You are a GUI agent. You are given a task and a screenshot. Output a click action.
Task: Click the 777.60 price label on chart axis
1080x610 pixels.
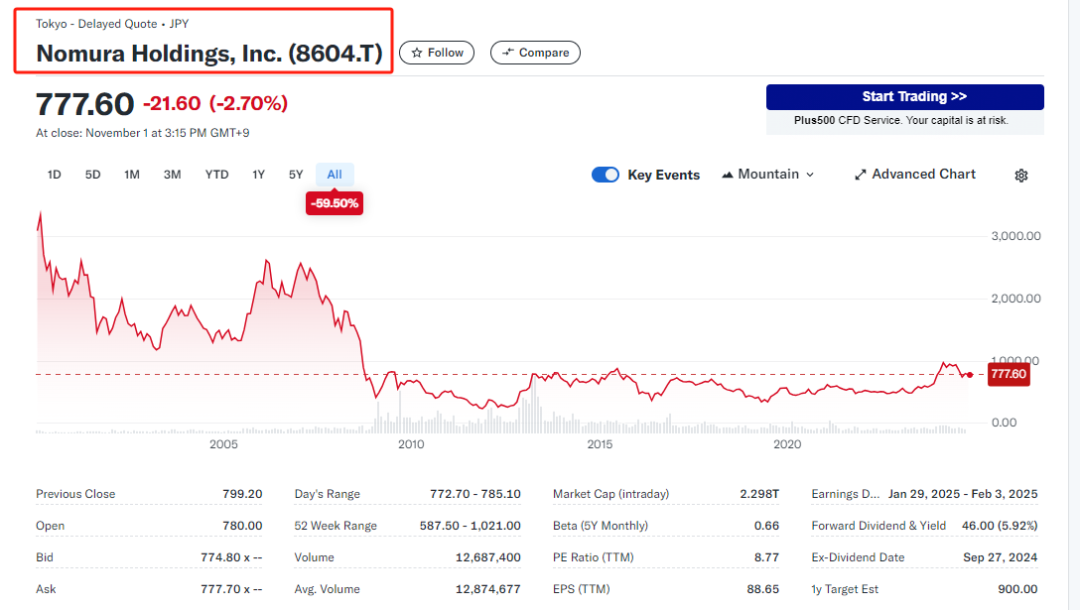1009,374
